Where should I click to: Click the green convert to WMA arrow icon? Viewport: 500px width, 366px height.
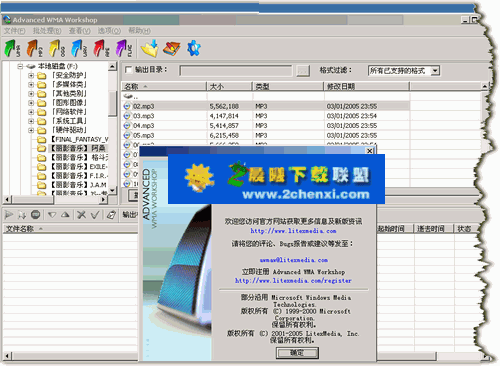[x=12, y=48]
